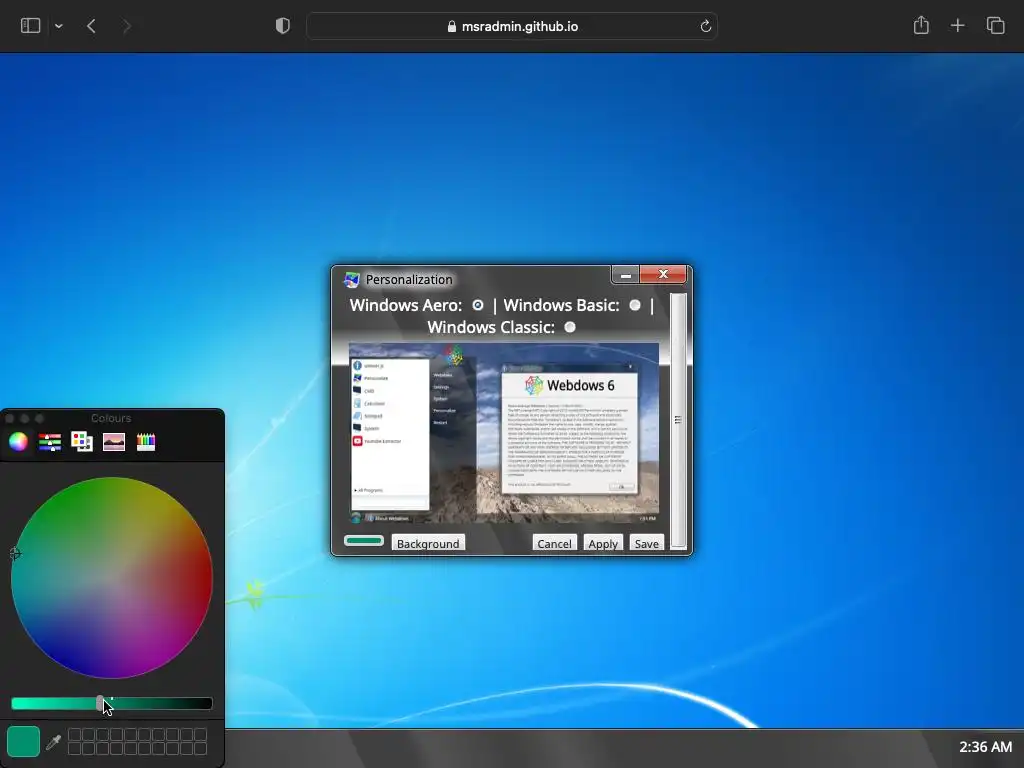Select the Windows Aero radio button

[x=478, y=305]
